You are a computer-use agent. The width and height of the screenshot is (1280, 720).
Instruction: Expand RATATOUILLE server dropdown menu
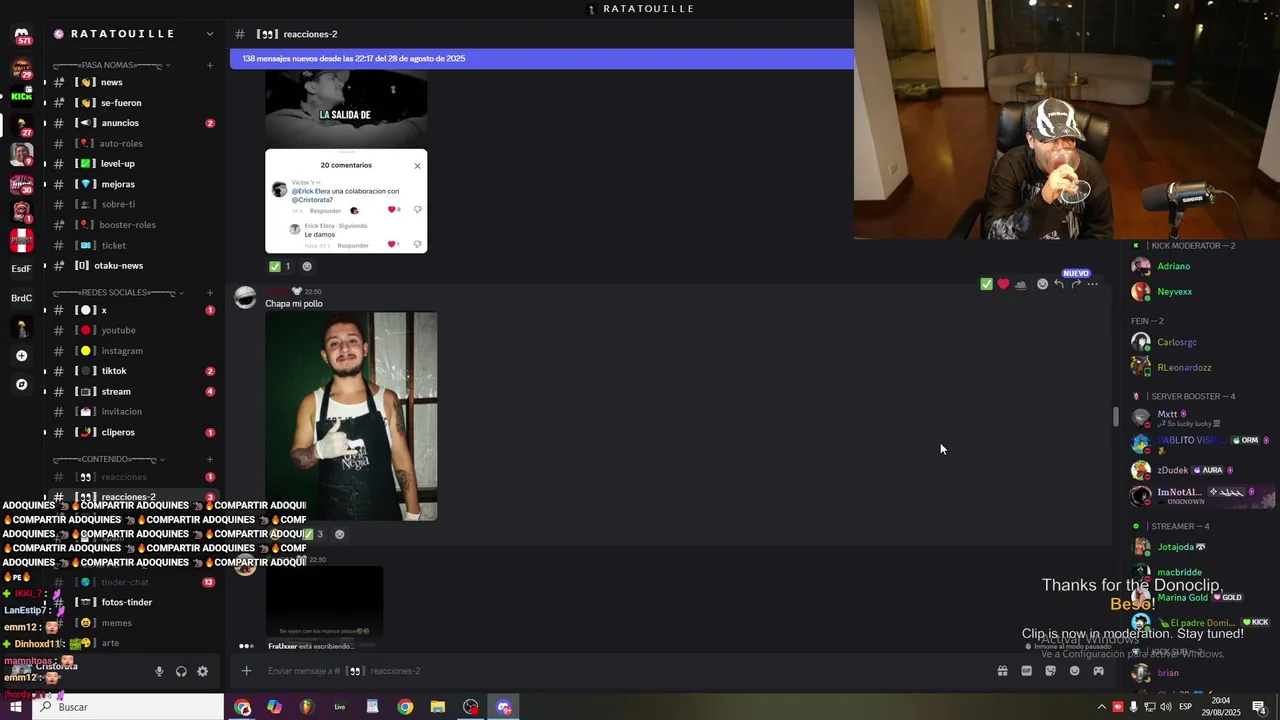(x=209, y=34)
